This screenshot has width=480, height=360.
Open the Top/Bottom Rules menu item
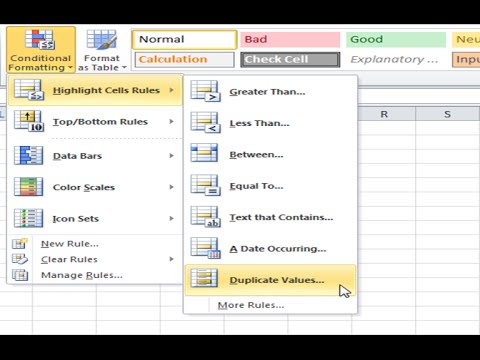tap(95, 121)
